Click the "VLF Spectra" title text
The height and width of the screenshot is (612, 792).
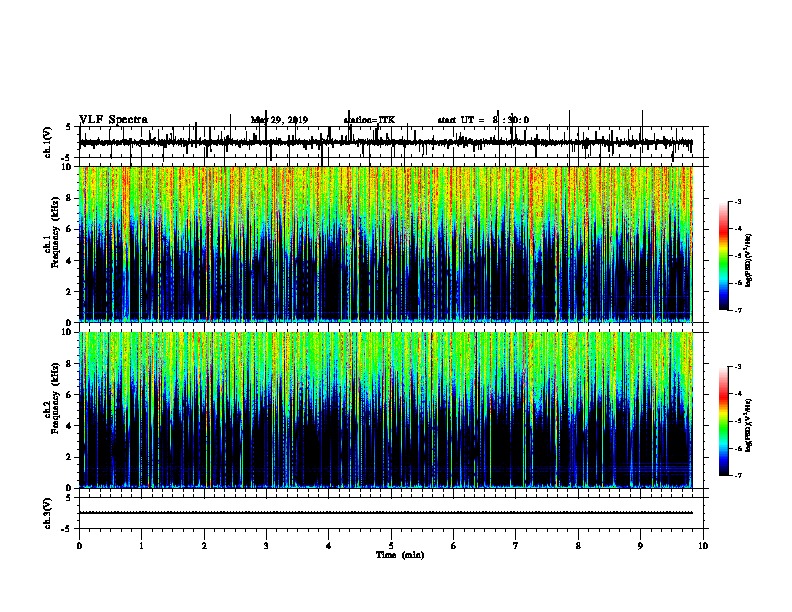point(113,120)
